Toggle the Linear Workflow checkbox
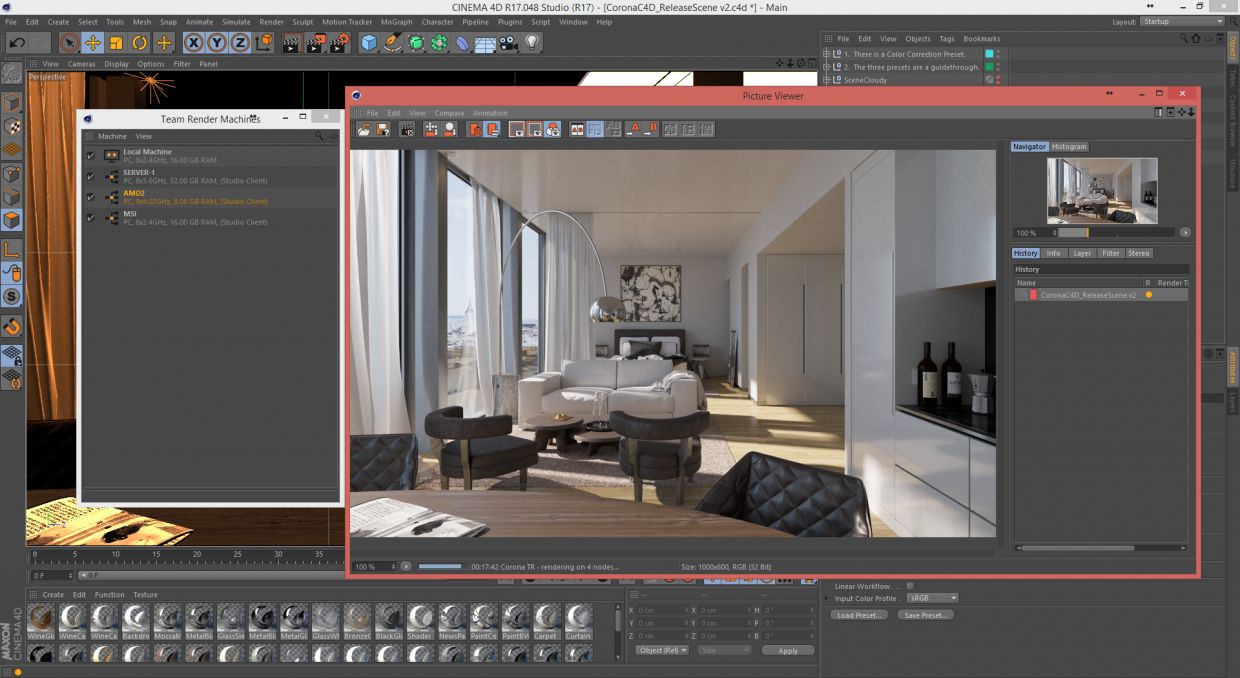This screenshot has width=1240, height=678. tap(910, 586)
